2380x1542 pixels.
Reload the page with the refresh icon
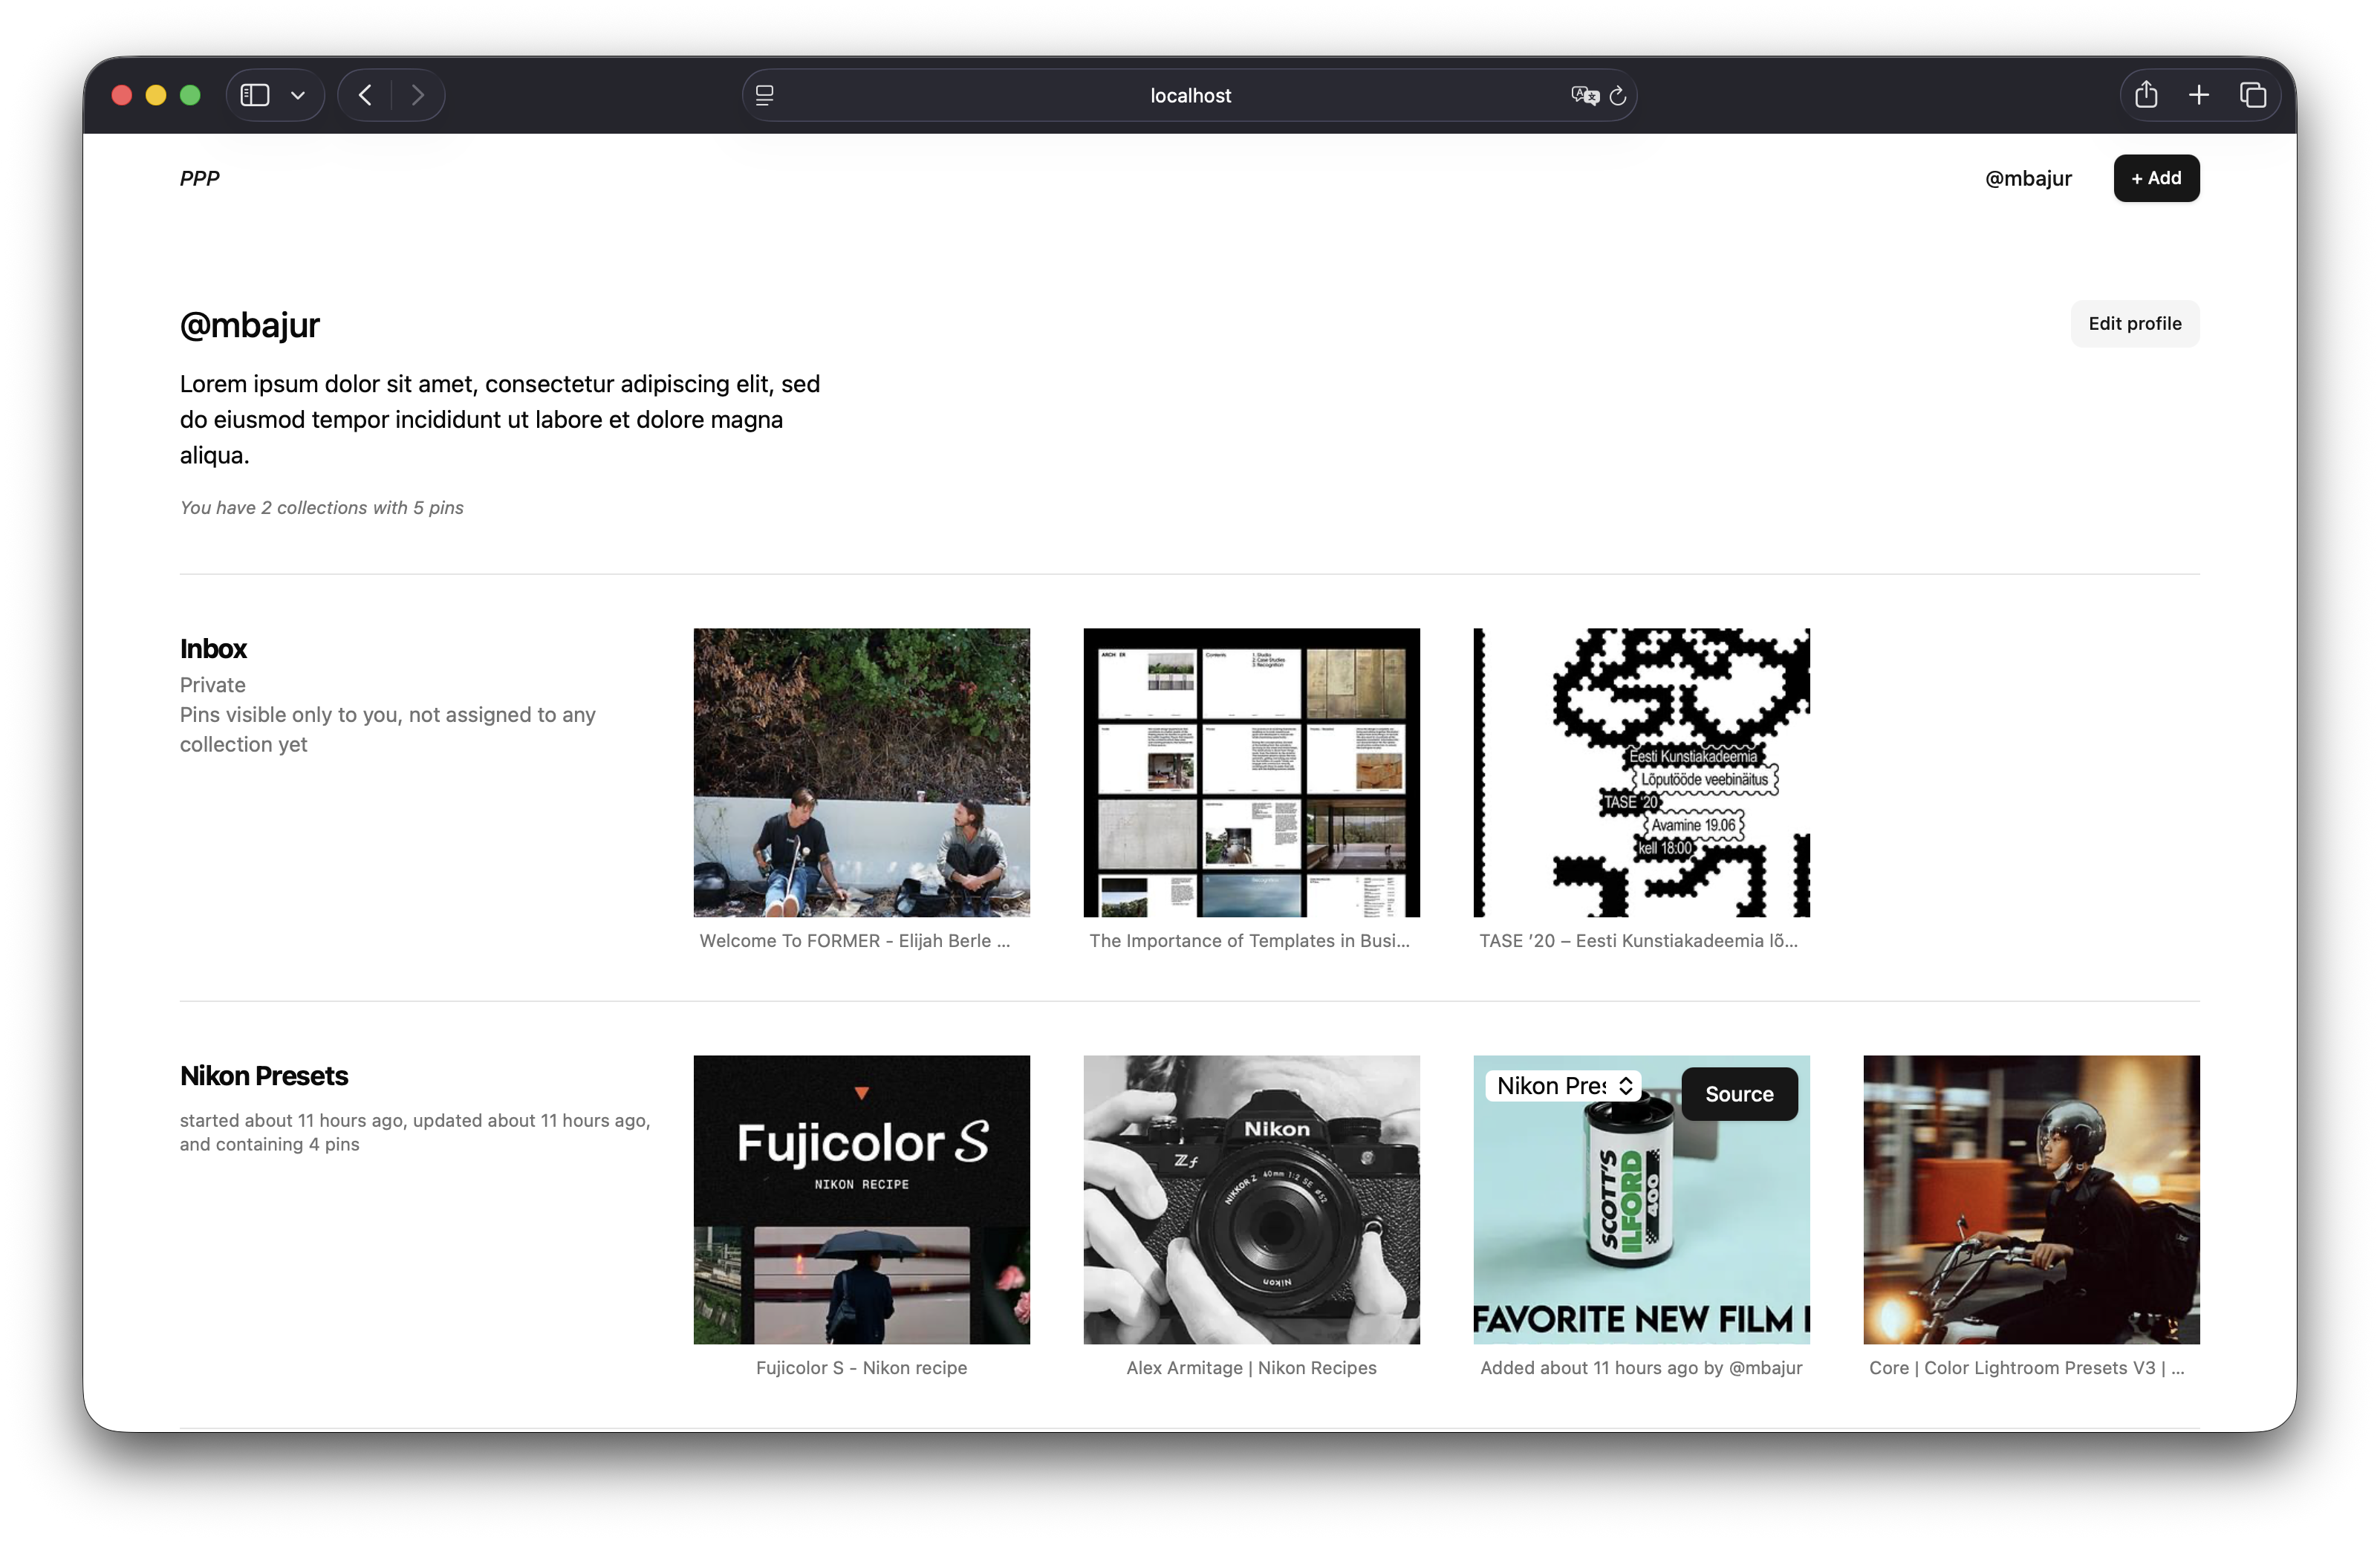(1618, 96)
